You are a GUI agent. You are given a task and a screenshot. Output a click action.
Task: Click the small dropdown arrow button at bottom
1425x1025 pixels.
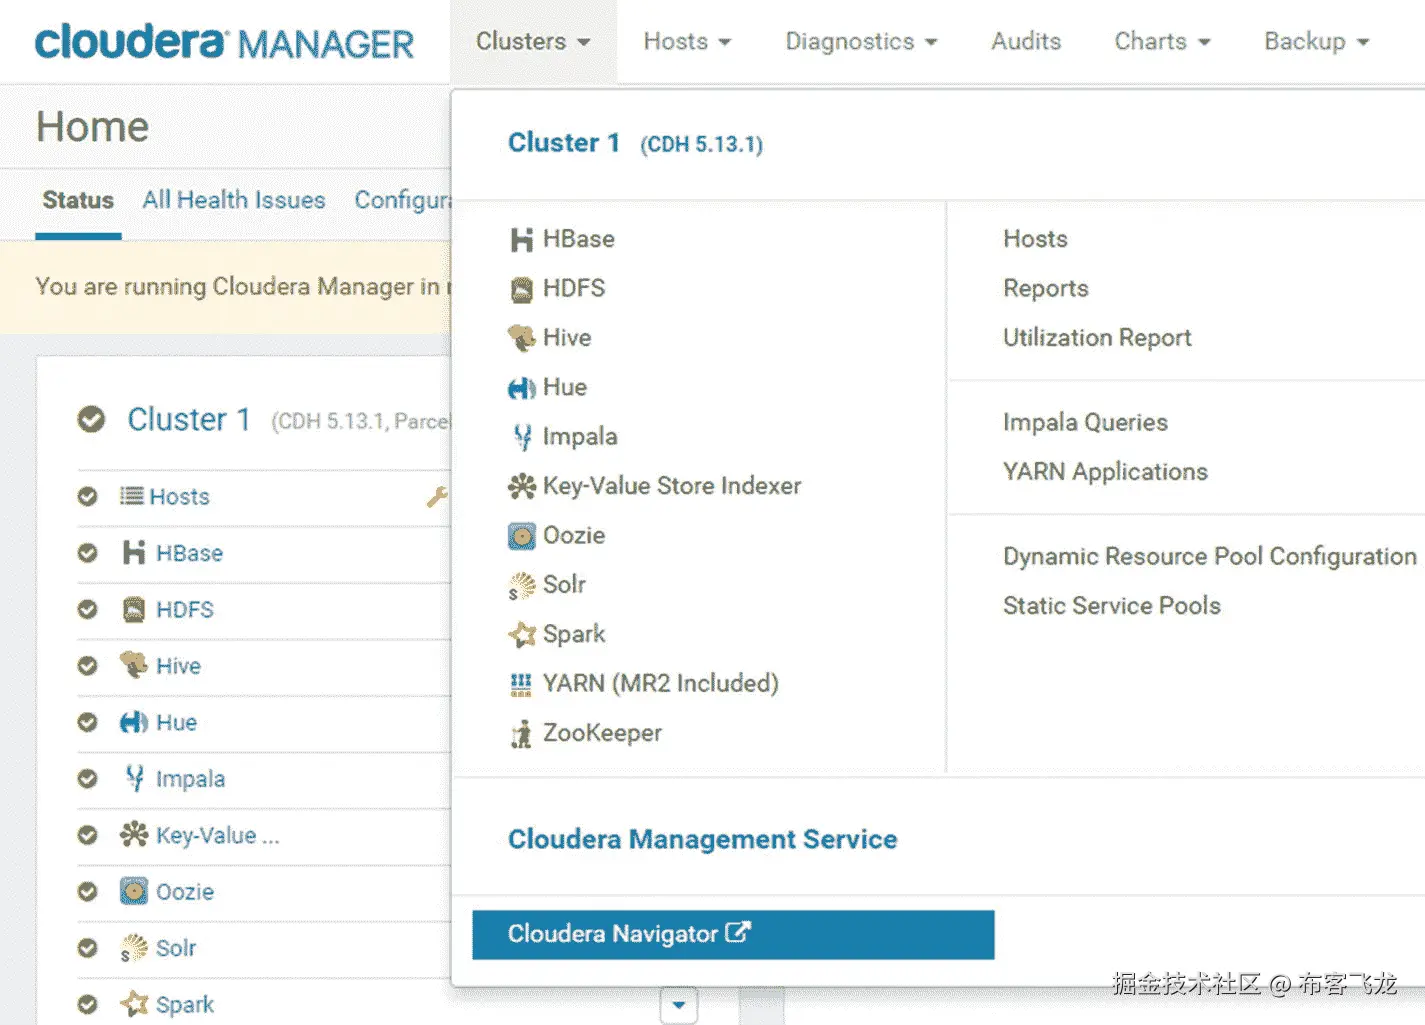click(x=679, y=1005)
